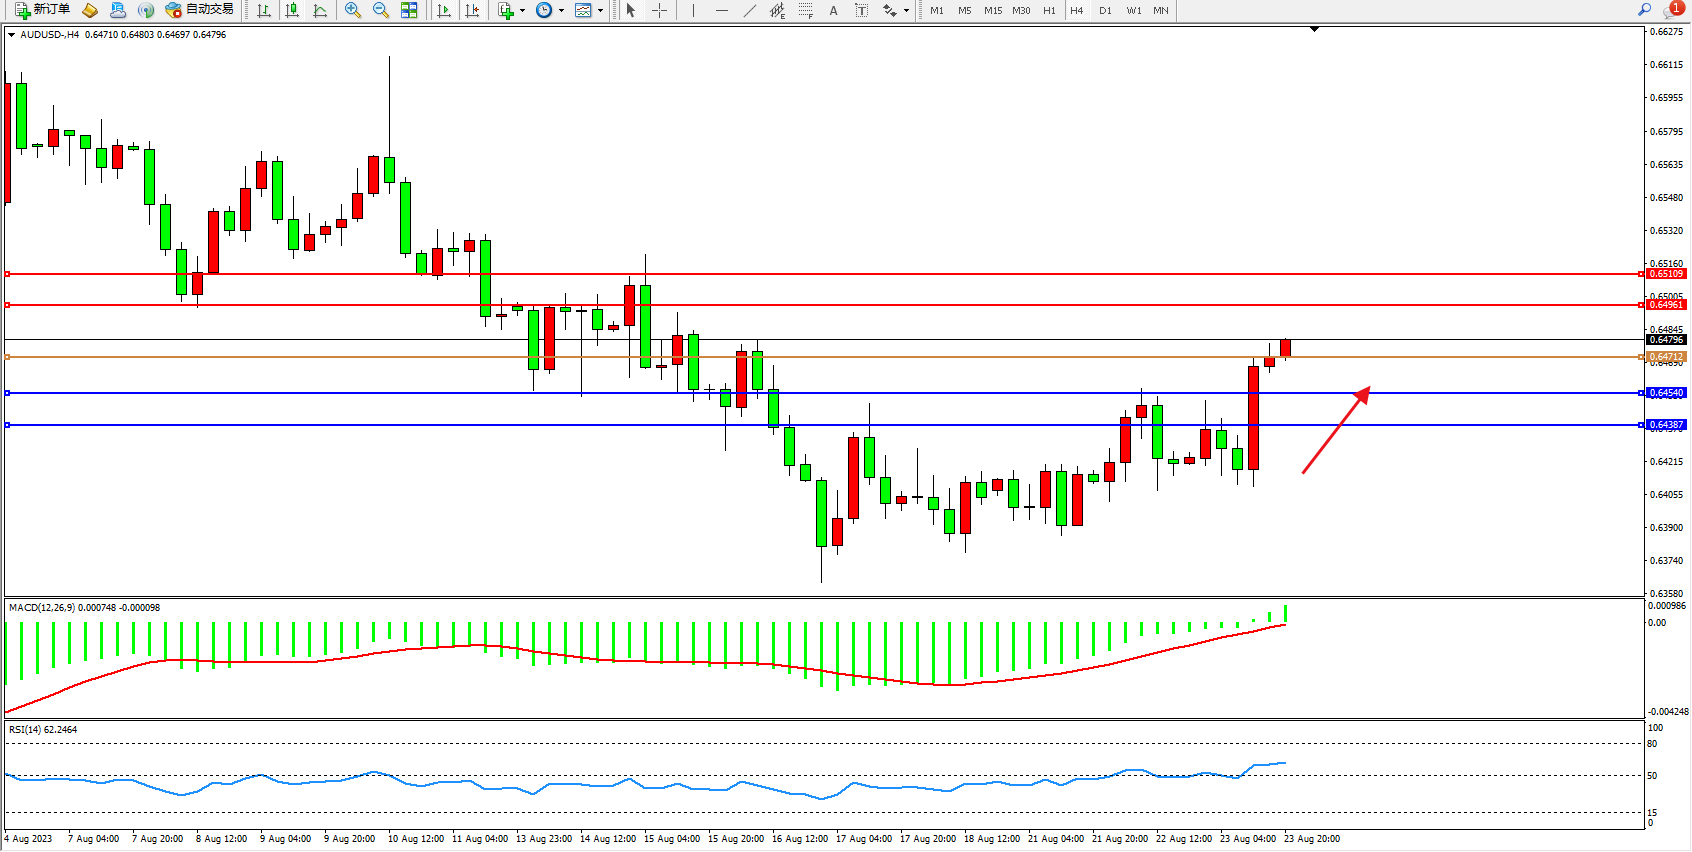Open the notifications chat bubble icon
Screen dimensions: 1692x852
coord(1671,10)
